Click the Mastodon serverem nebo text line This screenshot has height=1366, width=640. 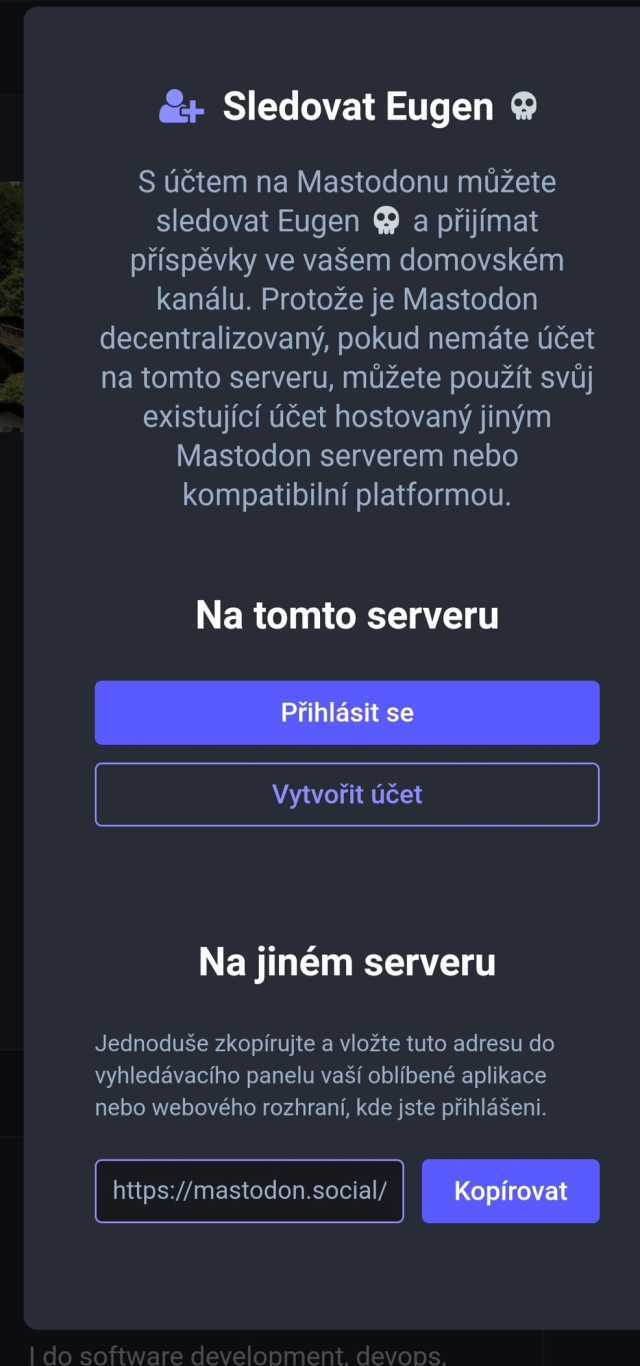coord(347,456)
